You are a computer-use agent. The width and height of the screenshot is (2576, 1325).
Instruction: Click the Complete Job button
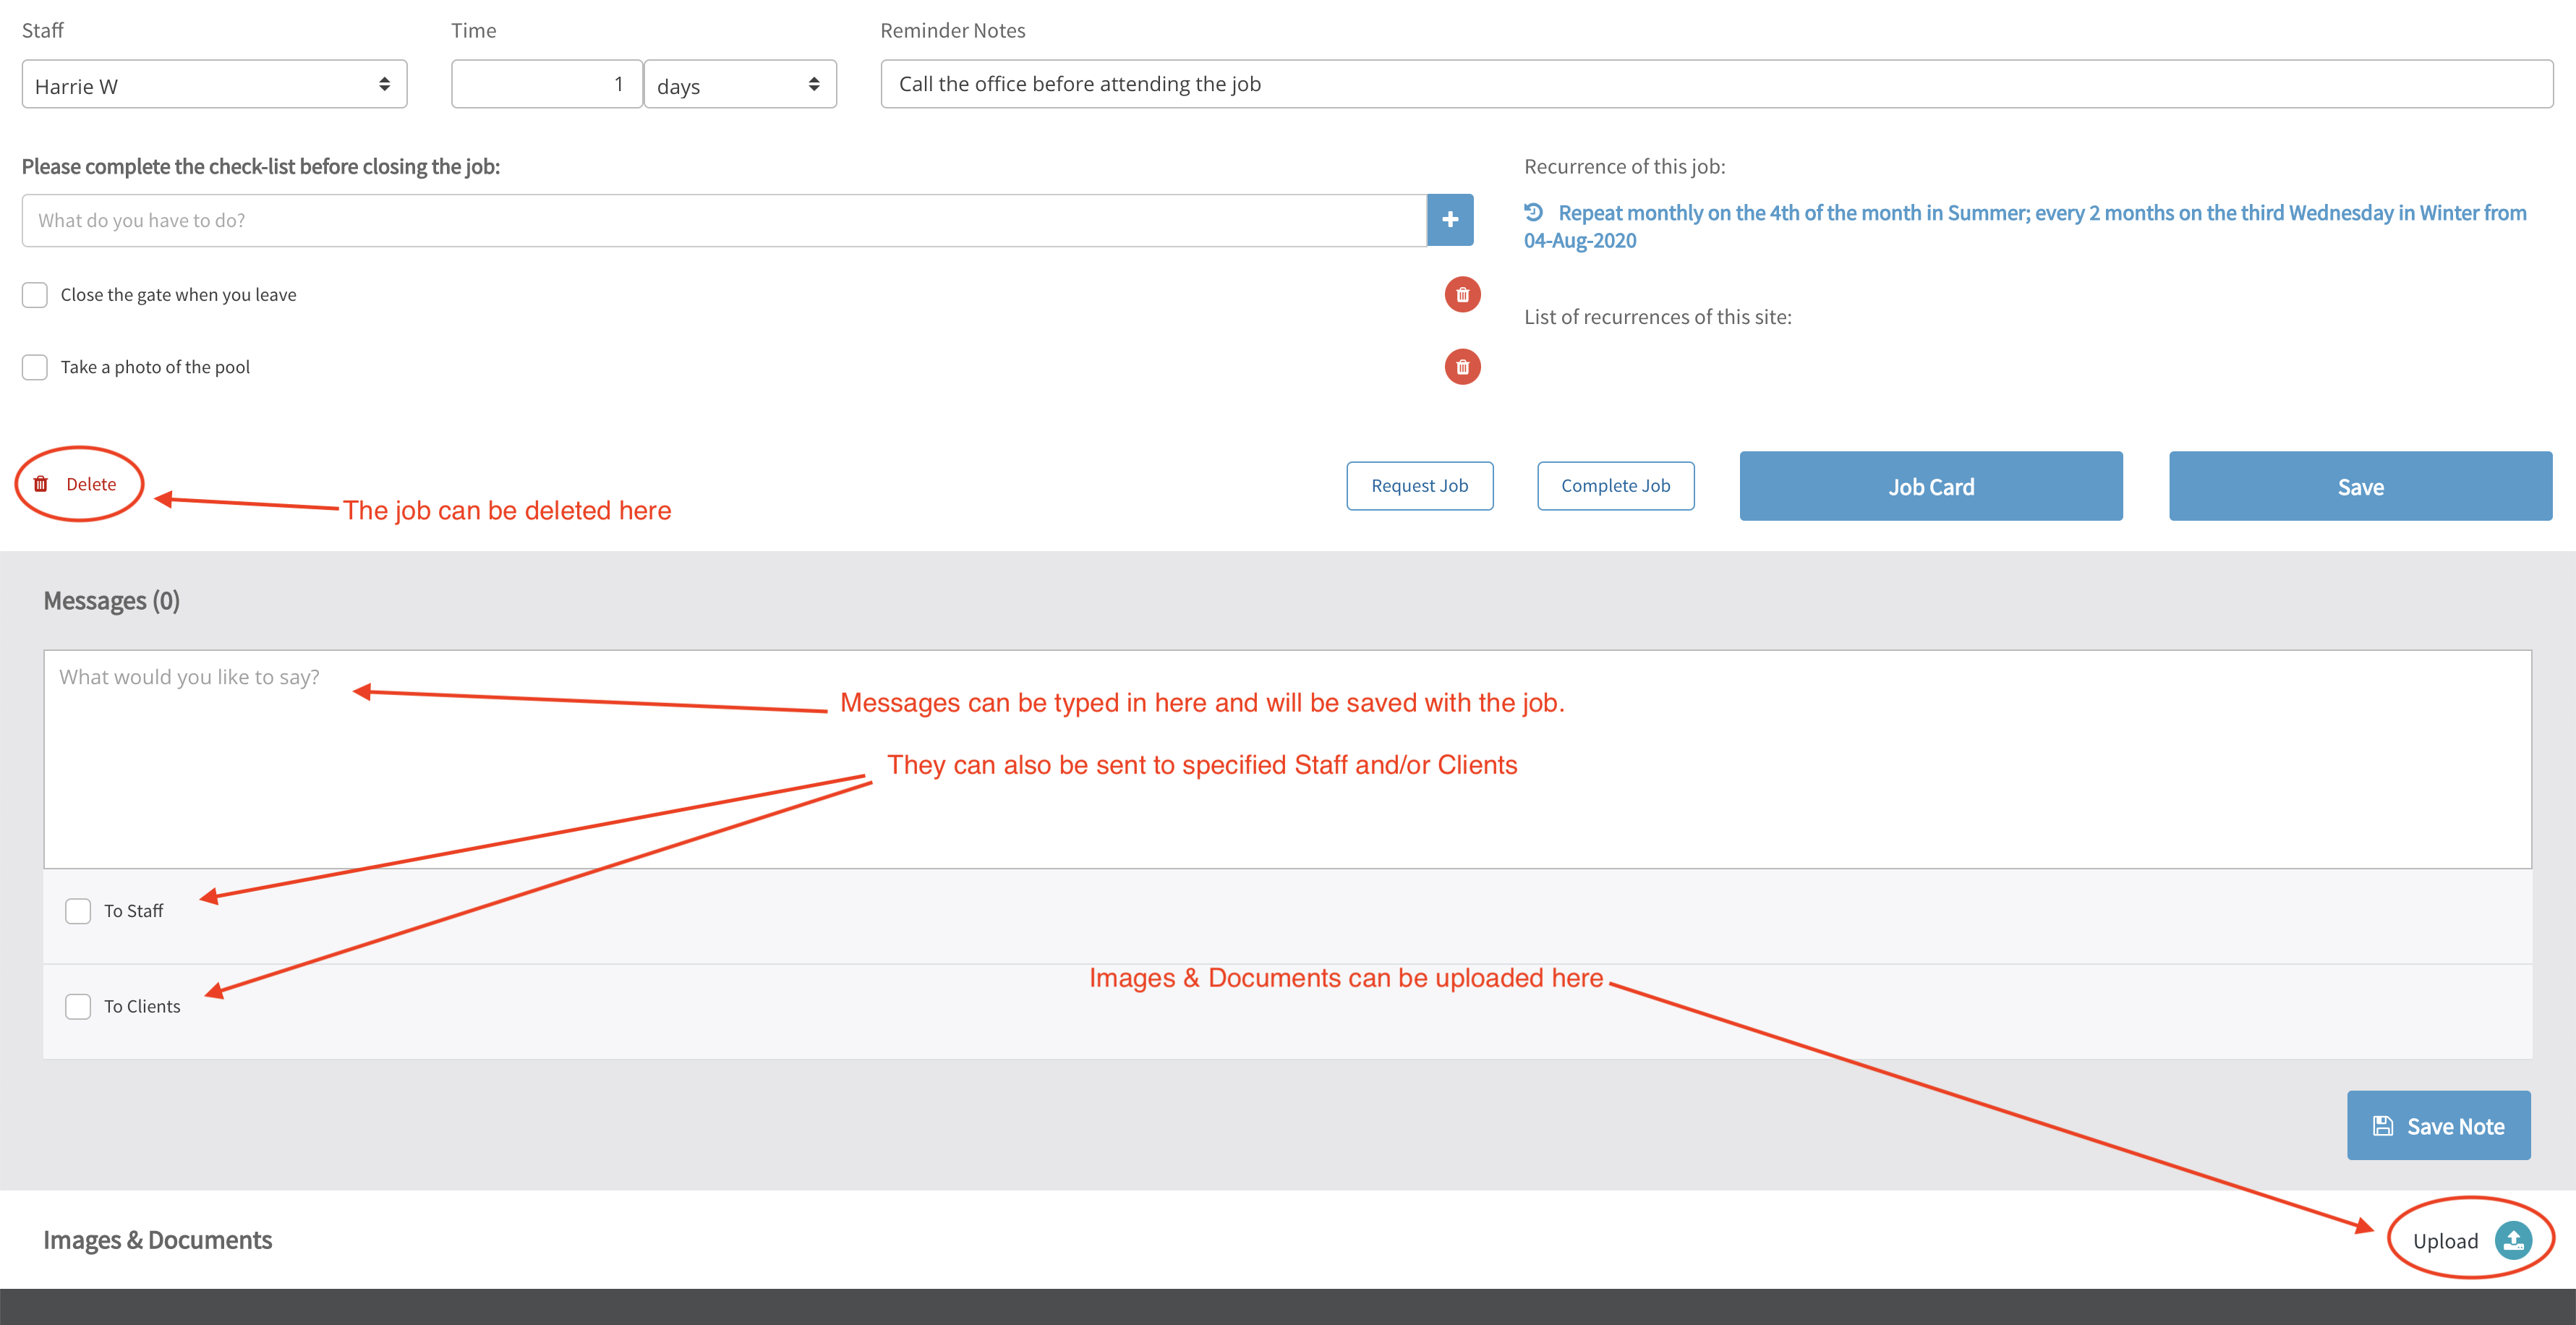click(x=1615, y=486)
